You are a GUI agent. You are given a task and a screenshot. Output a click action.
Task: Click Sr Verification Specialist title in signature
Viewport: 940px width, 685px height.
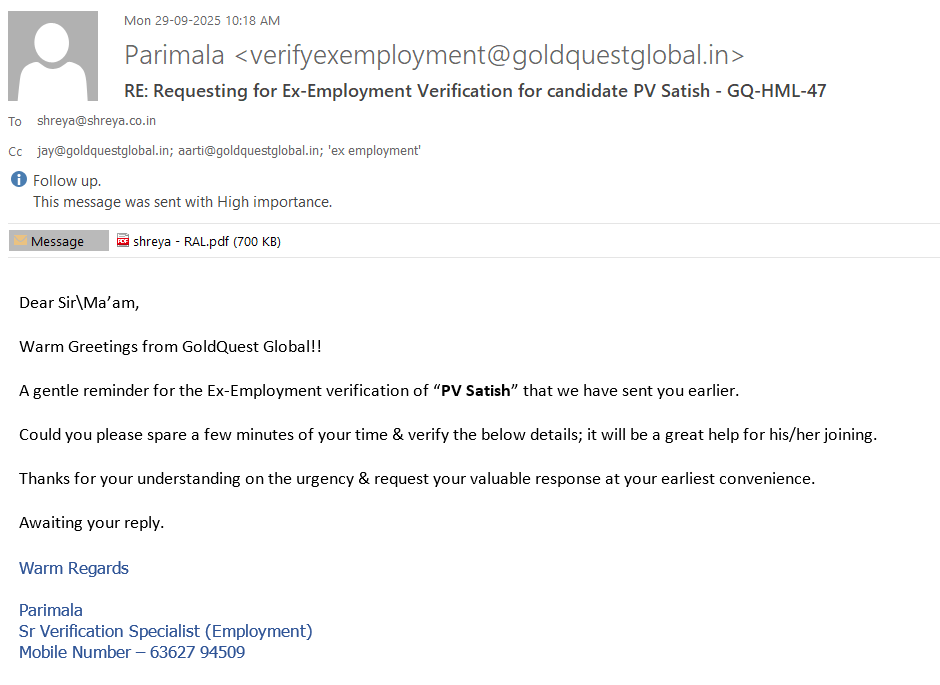click(166, 631)
